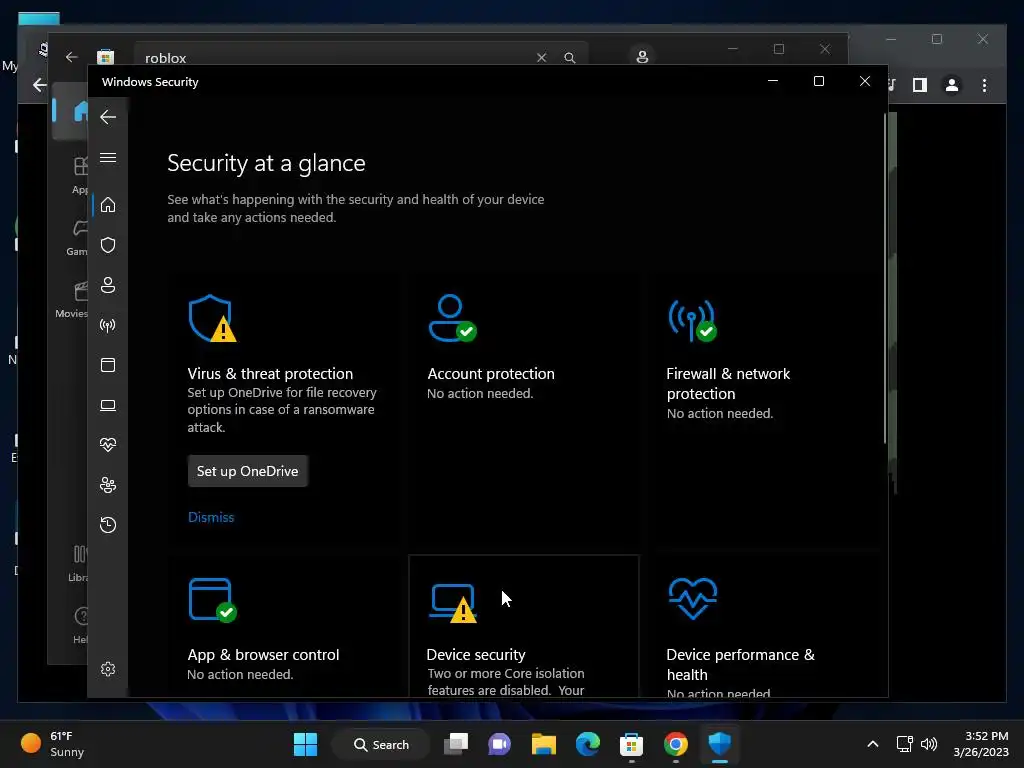Open Chrome's three-dot menu
Image resolution: width=1024 pixels, height=768 pixels.
tap(984, 85)
